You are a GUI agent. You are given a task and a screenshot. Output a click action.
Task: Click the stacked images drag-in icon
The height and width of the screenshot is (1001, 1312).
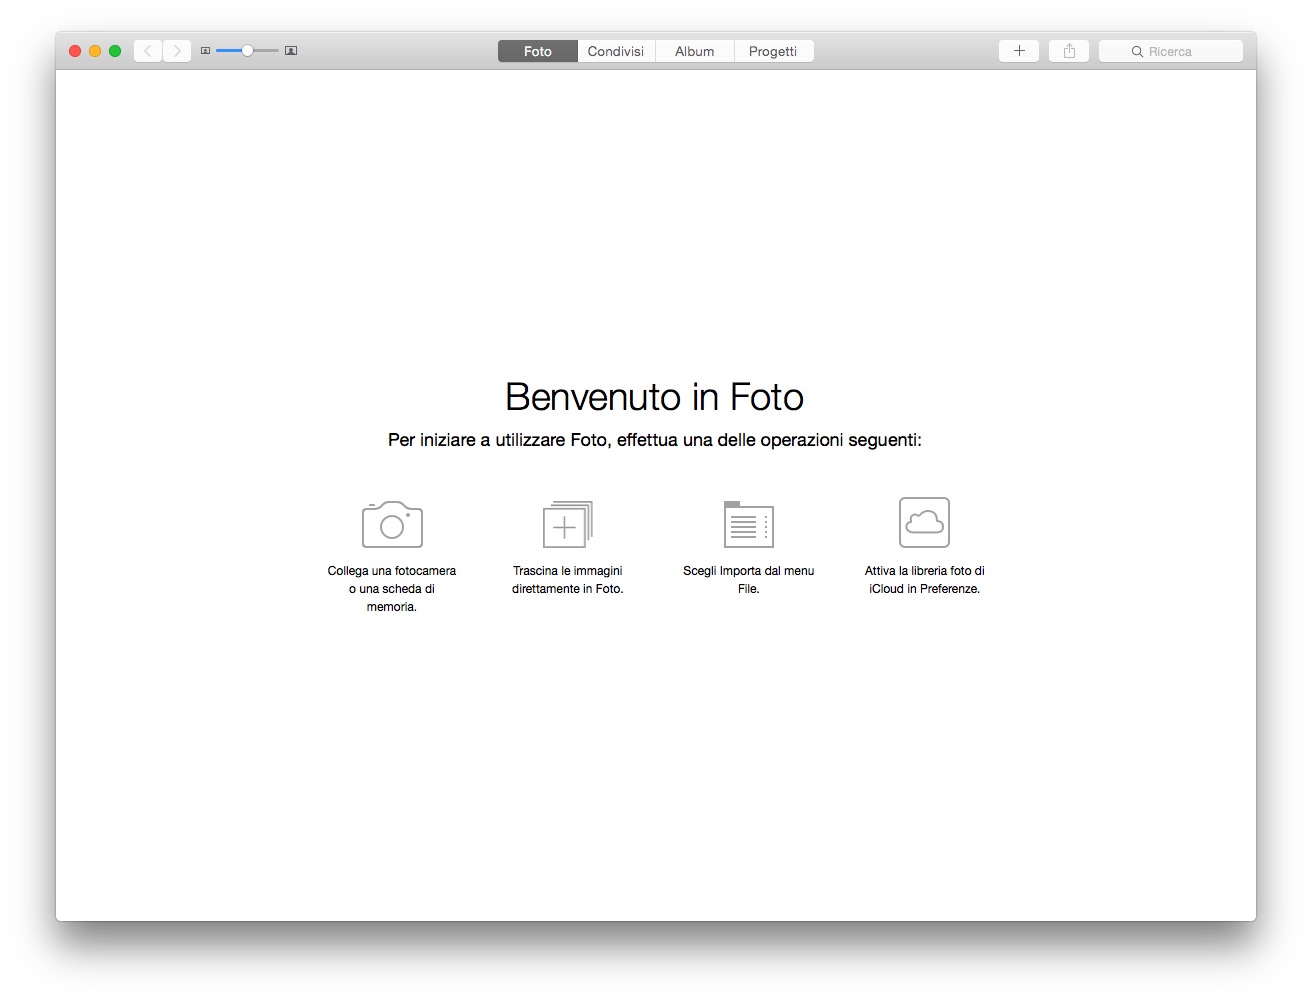tap(568, 524)
